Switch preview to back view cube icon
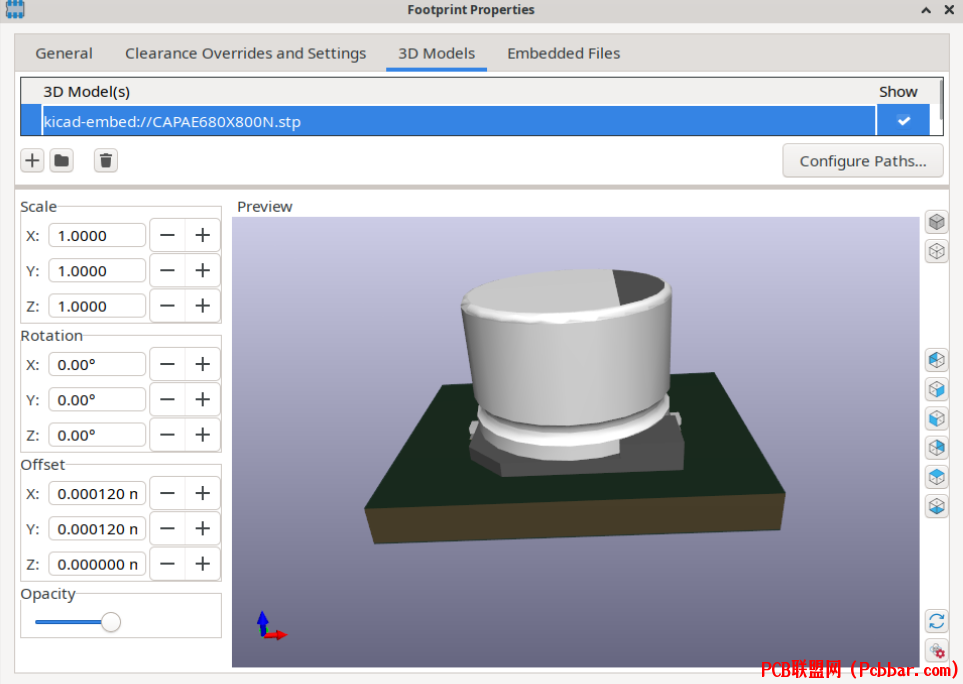The height and width of the screenshot is (684, 963). point(936,448)
